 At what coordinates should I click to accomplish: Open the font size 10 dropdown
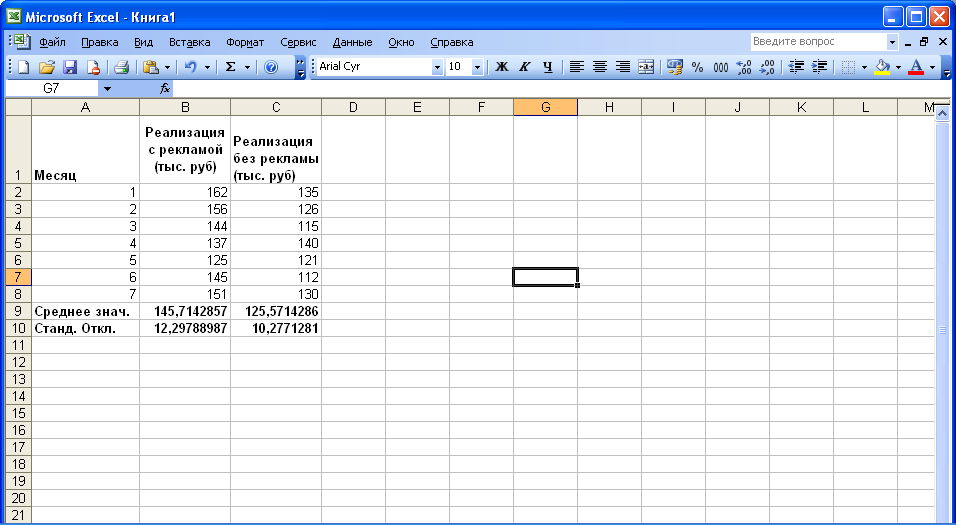pyautogui.click(x=477, y=67)
